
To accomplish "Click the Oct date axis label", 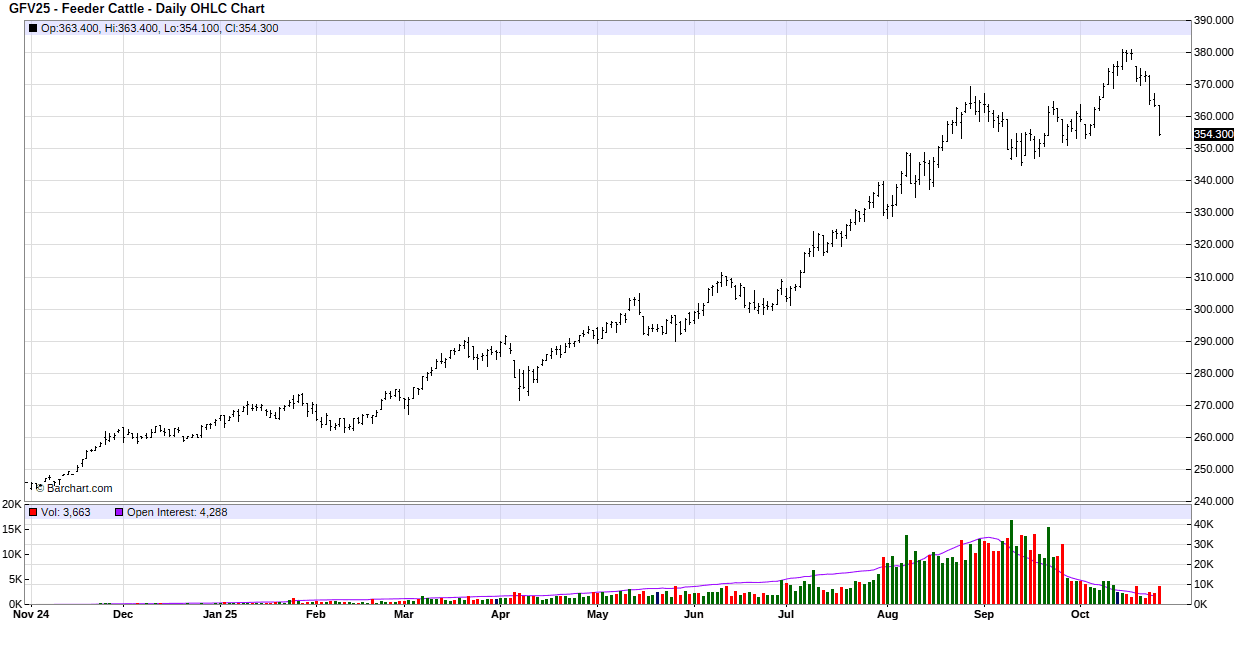I will (1079, 615).
